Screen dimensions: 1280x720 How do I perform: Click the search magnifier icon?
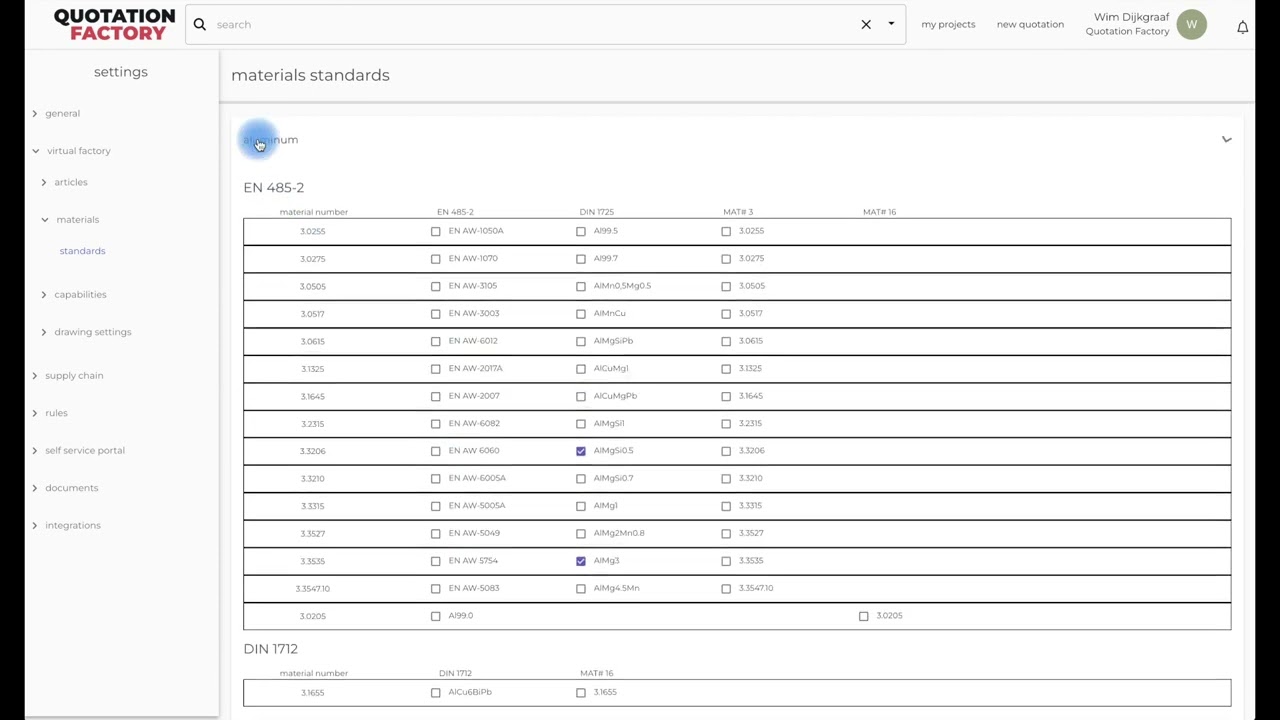(x=200, y=24)
